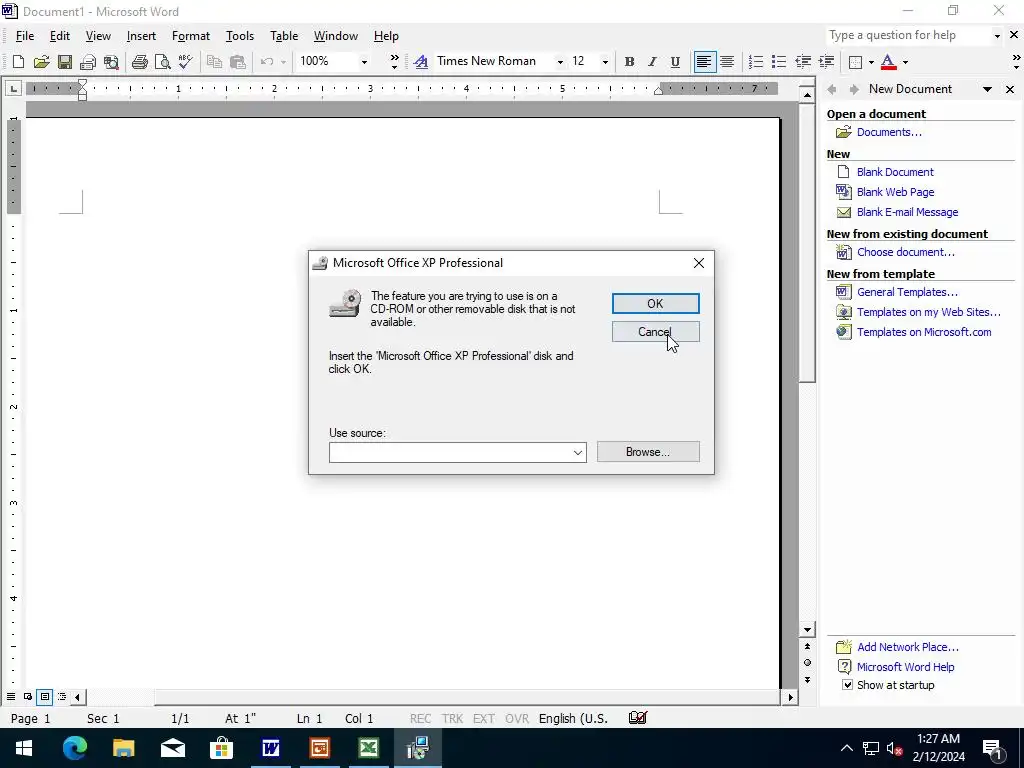Screen dimensions: 1024x768
Task: Select Center alignment
Action: 727,62
